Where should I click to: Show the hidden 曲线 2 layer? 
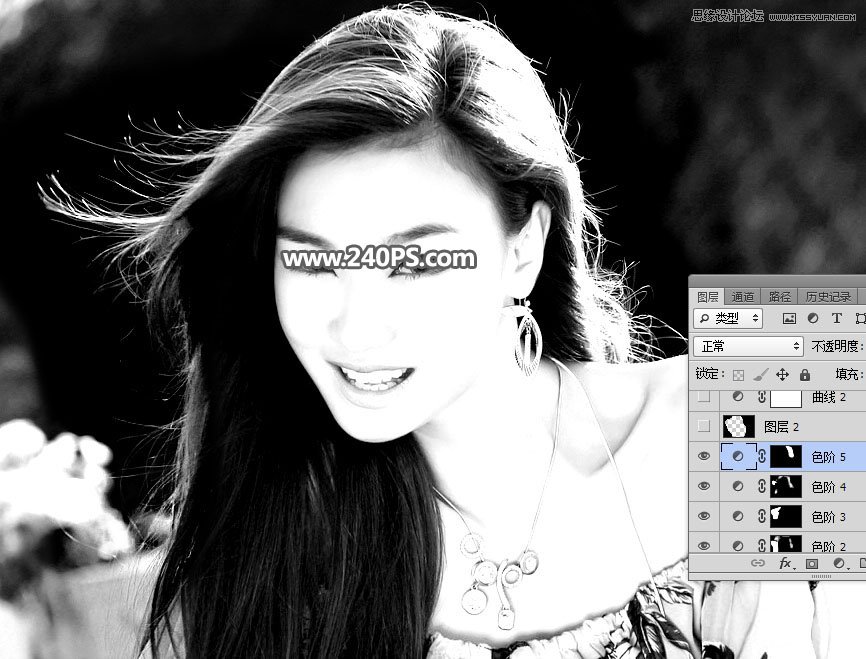(x=704, y=397)
